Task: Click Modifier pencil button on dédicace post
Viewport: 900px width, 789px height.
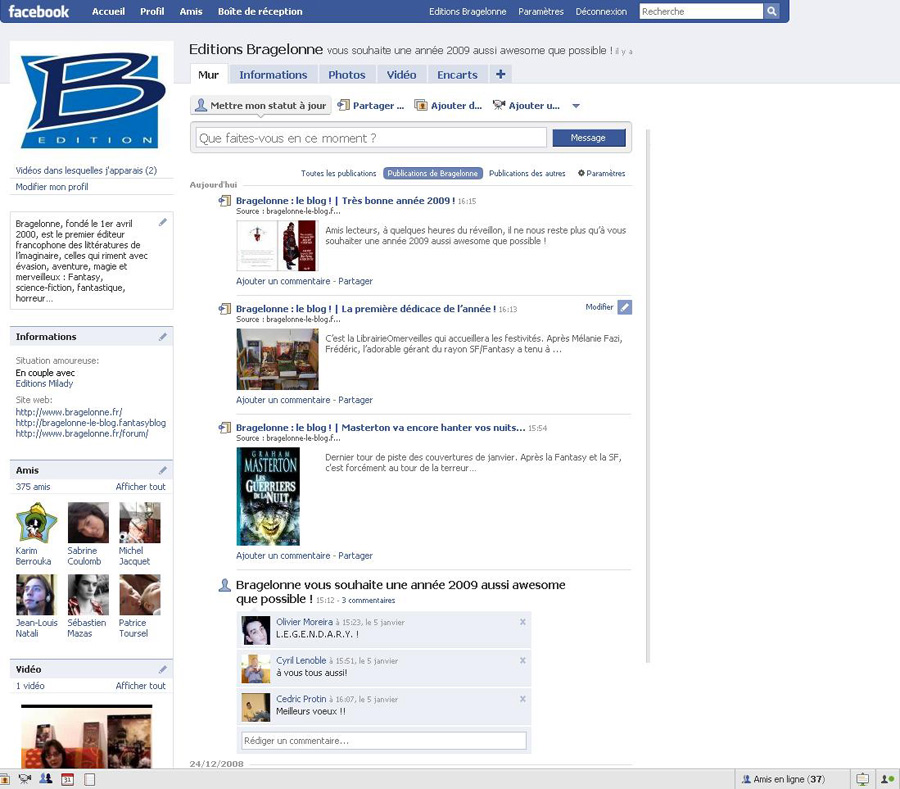Action: [x=624, y=307]
